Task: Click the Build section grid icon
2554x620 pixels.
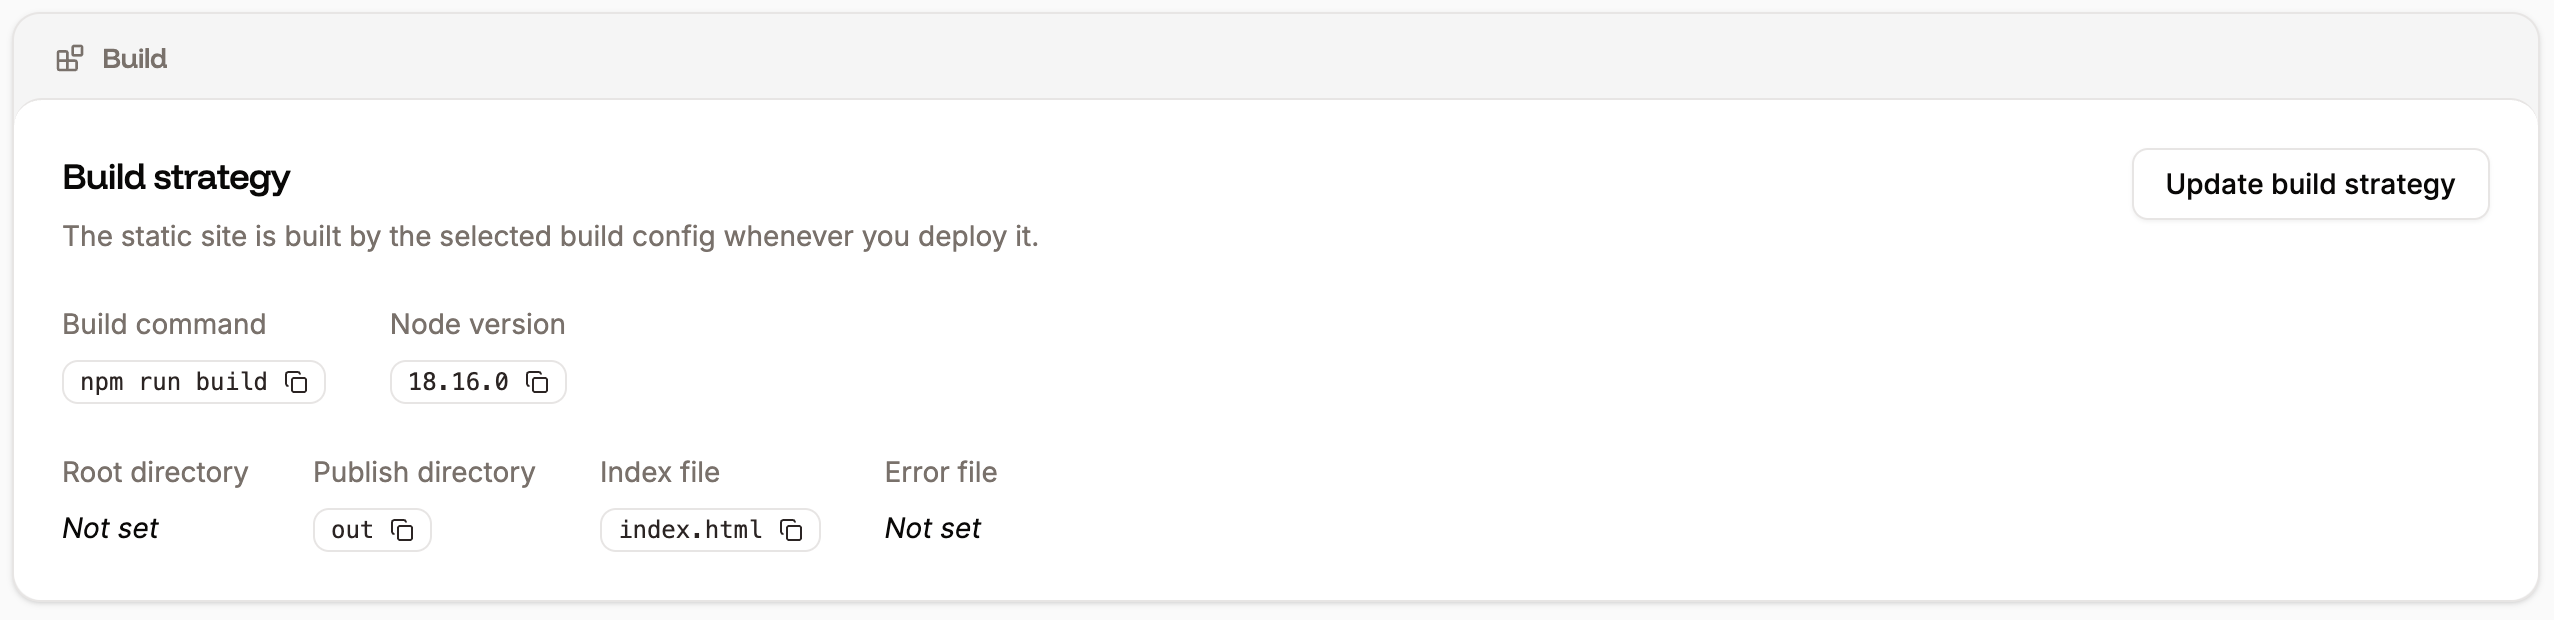Action: tap(69, 57)
